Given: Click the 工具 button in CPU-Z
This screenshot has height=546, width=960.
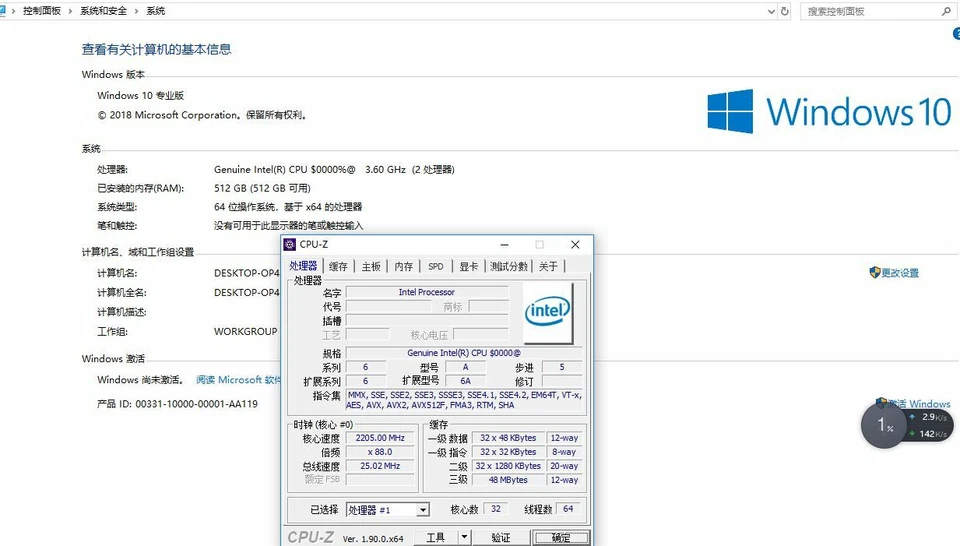Looking at the screenshot, I should [x=435, y=537].
